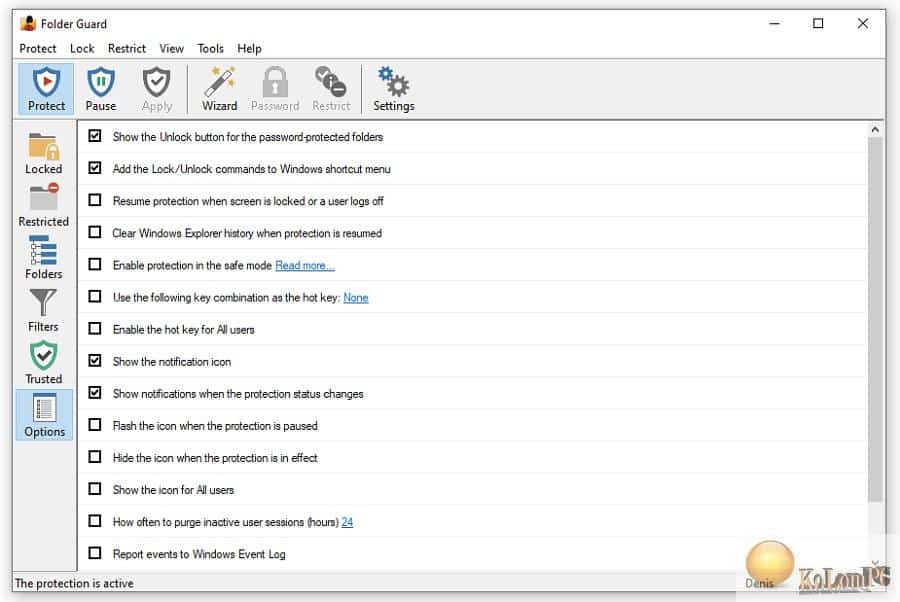Click 'Report events to Windows Event Log' text
Screen dimensions: 900x602
(199, 554)
